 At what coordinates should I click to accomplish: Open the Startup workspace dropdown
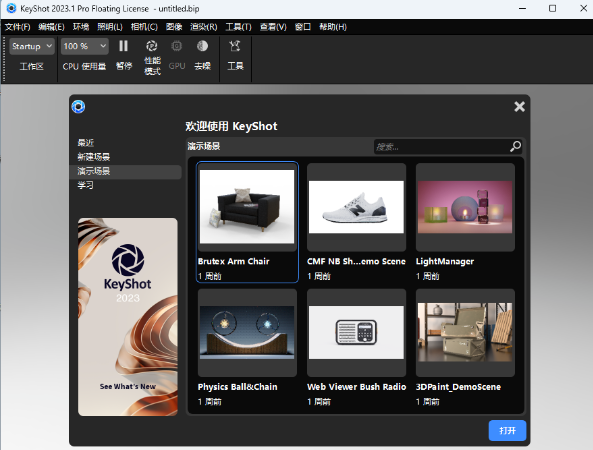tap(32, 46)
